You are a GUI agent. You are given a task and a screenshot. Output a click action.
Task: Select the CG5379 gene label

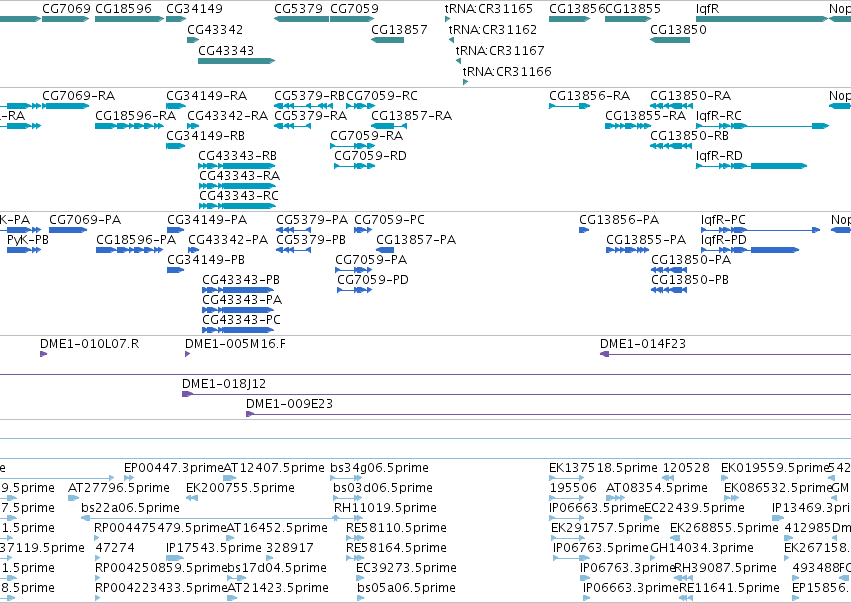coord(298,9)
